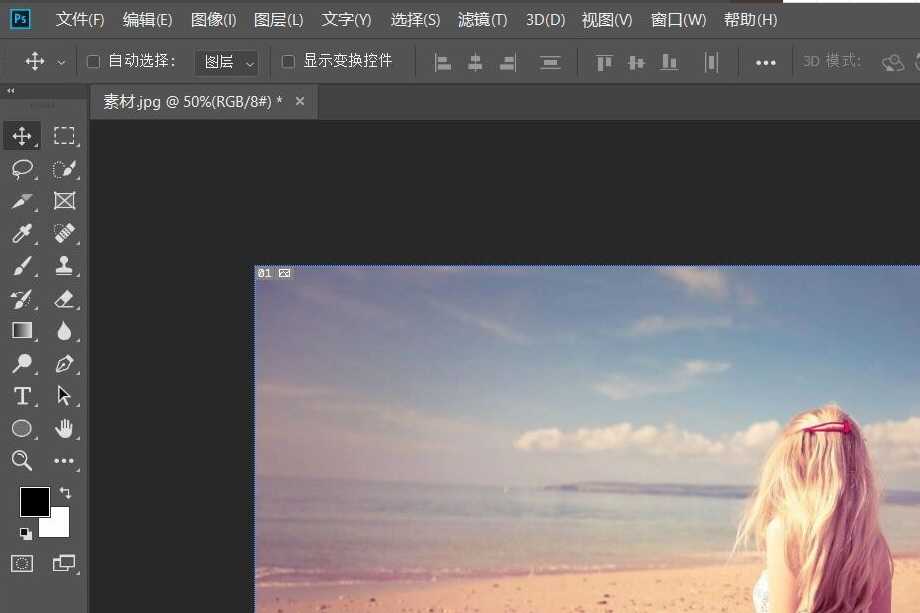Select the Rectangular Marquee tool
The image size is (920, 613).
point(64,136)
